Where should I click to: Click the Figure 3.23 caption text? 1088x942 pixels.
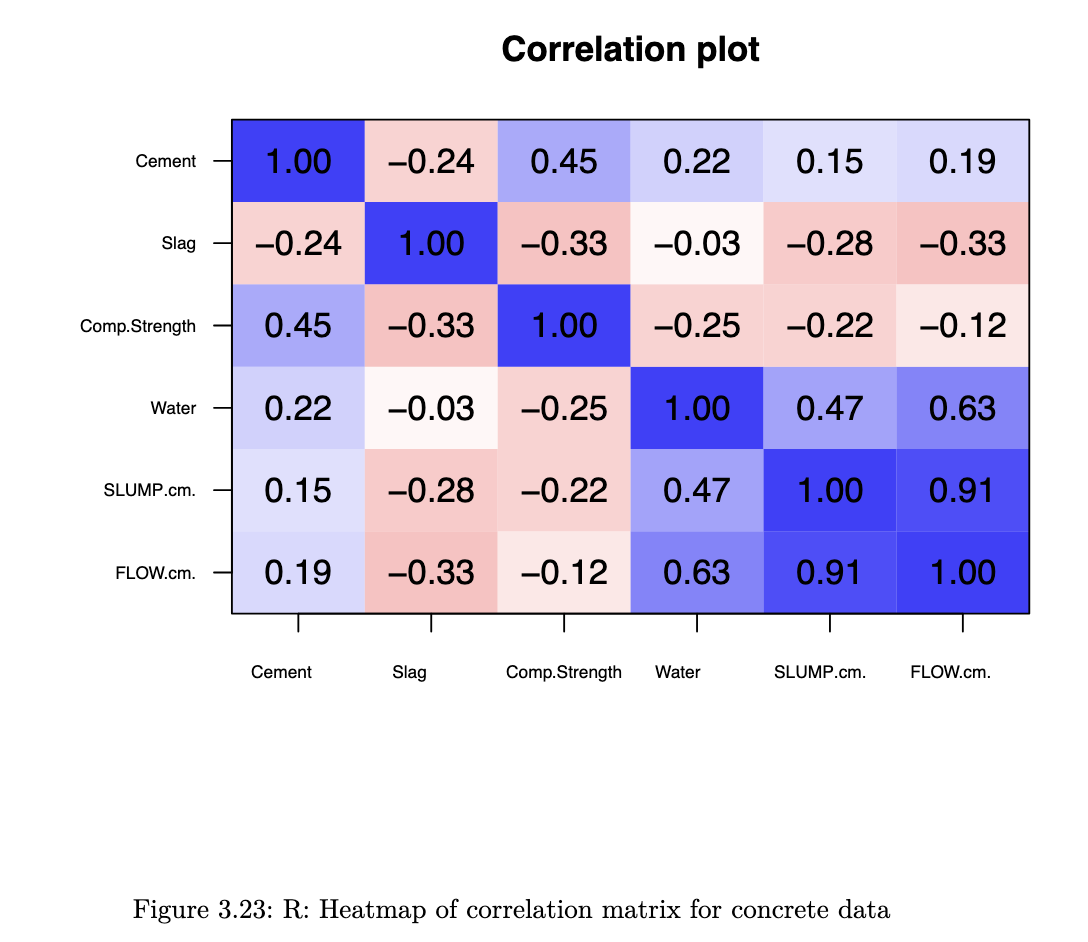[511, 910]
